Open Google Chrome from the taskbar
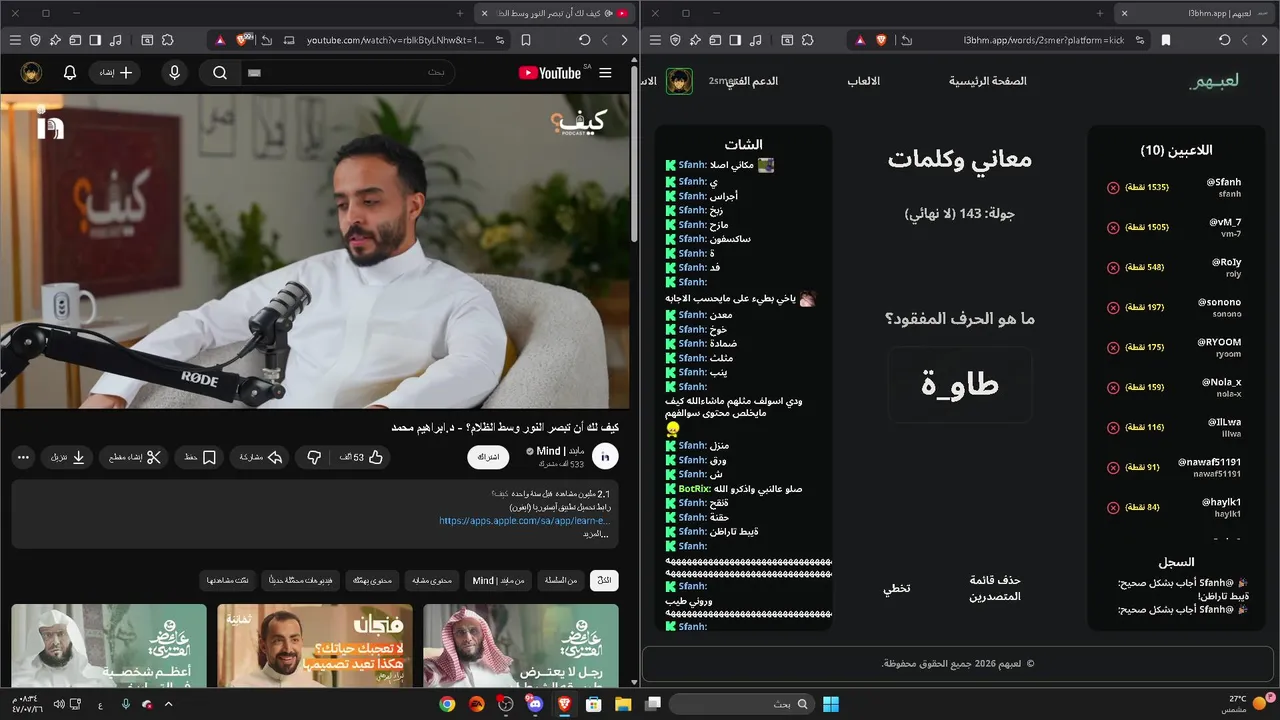 click(447, 704)
